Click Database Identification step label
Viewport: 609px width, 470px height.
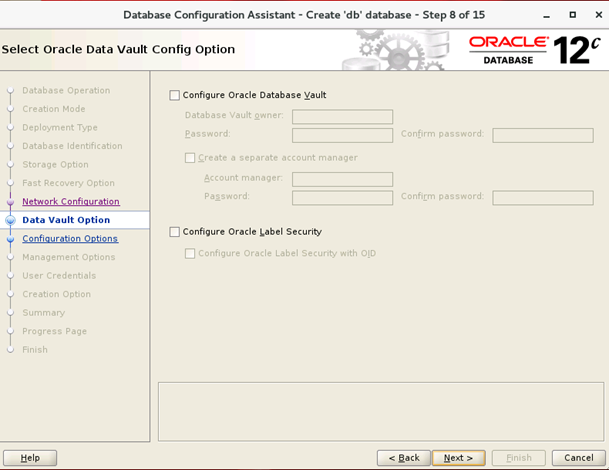(x=72, y=146)
